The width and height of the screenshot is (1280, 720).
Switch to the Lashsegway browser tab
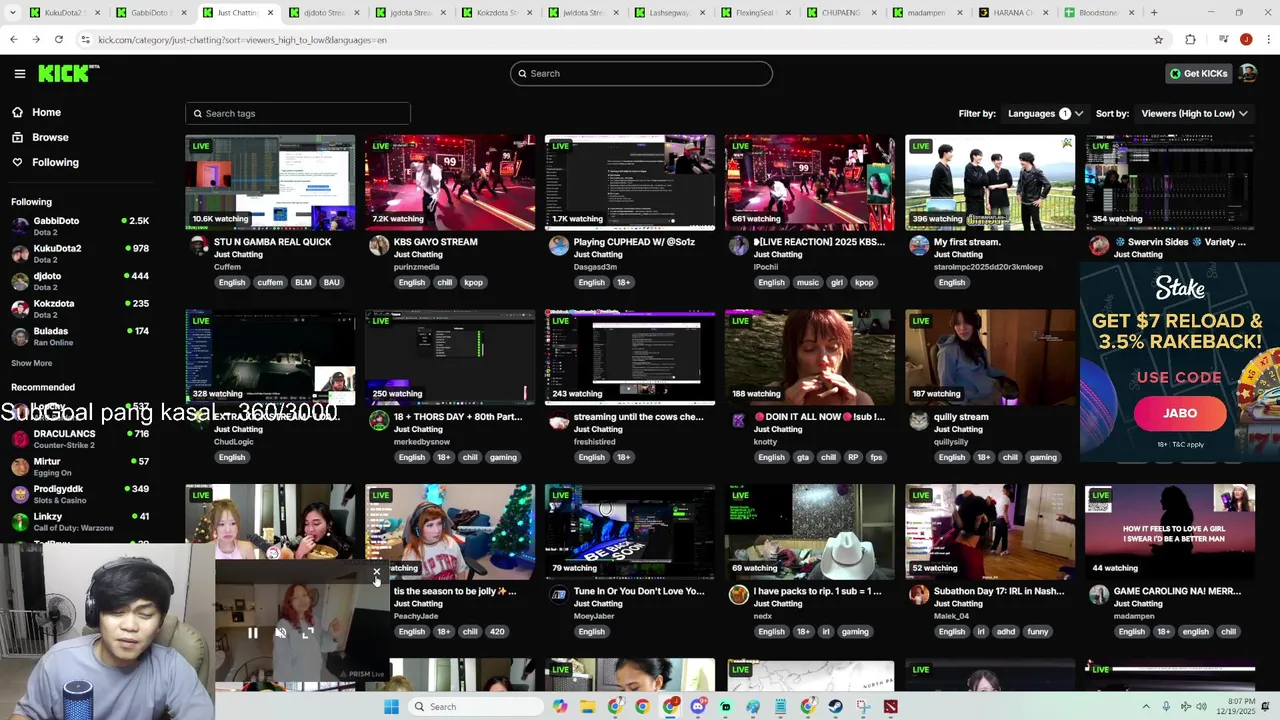[x=668, y=13]
